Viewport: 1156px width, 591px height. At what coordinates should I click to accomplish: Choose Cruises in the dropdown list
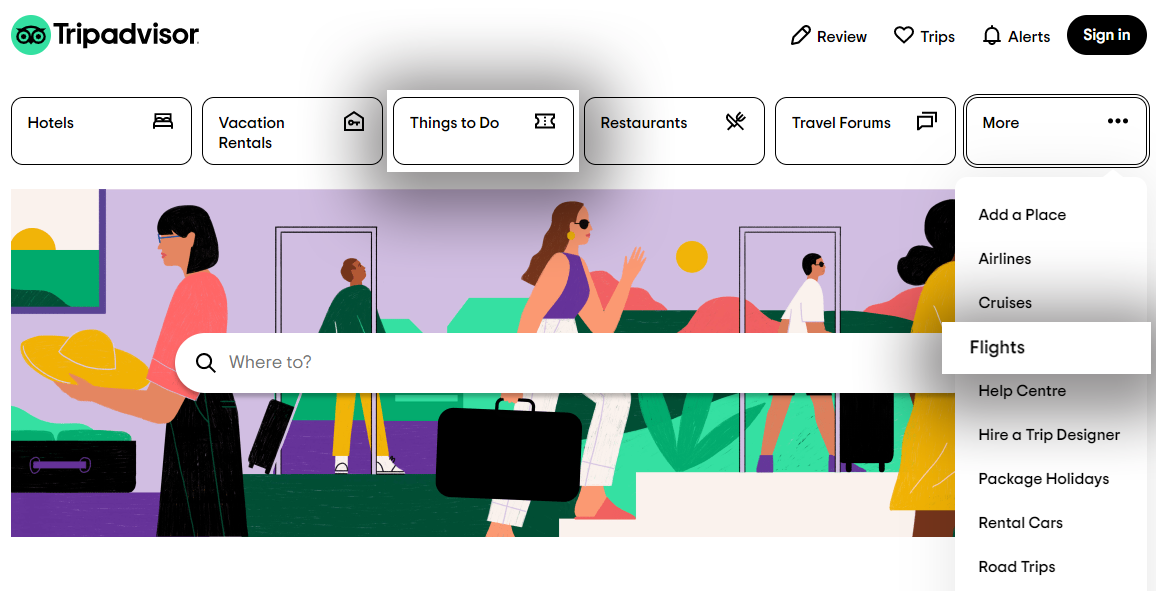[x=1005, y=303]
